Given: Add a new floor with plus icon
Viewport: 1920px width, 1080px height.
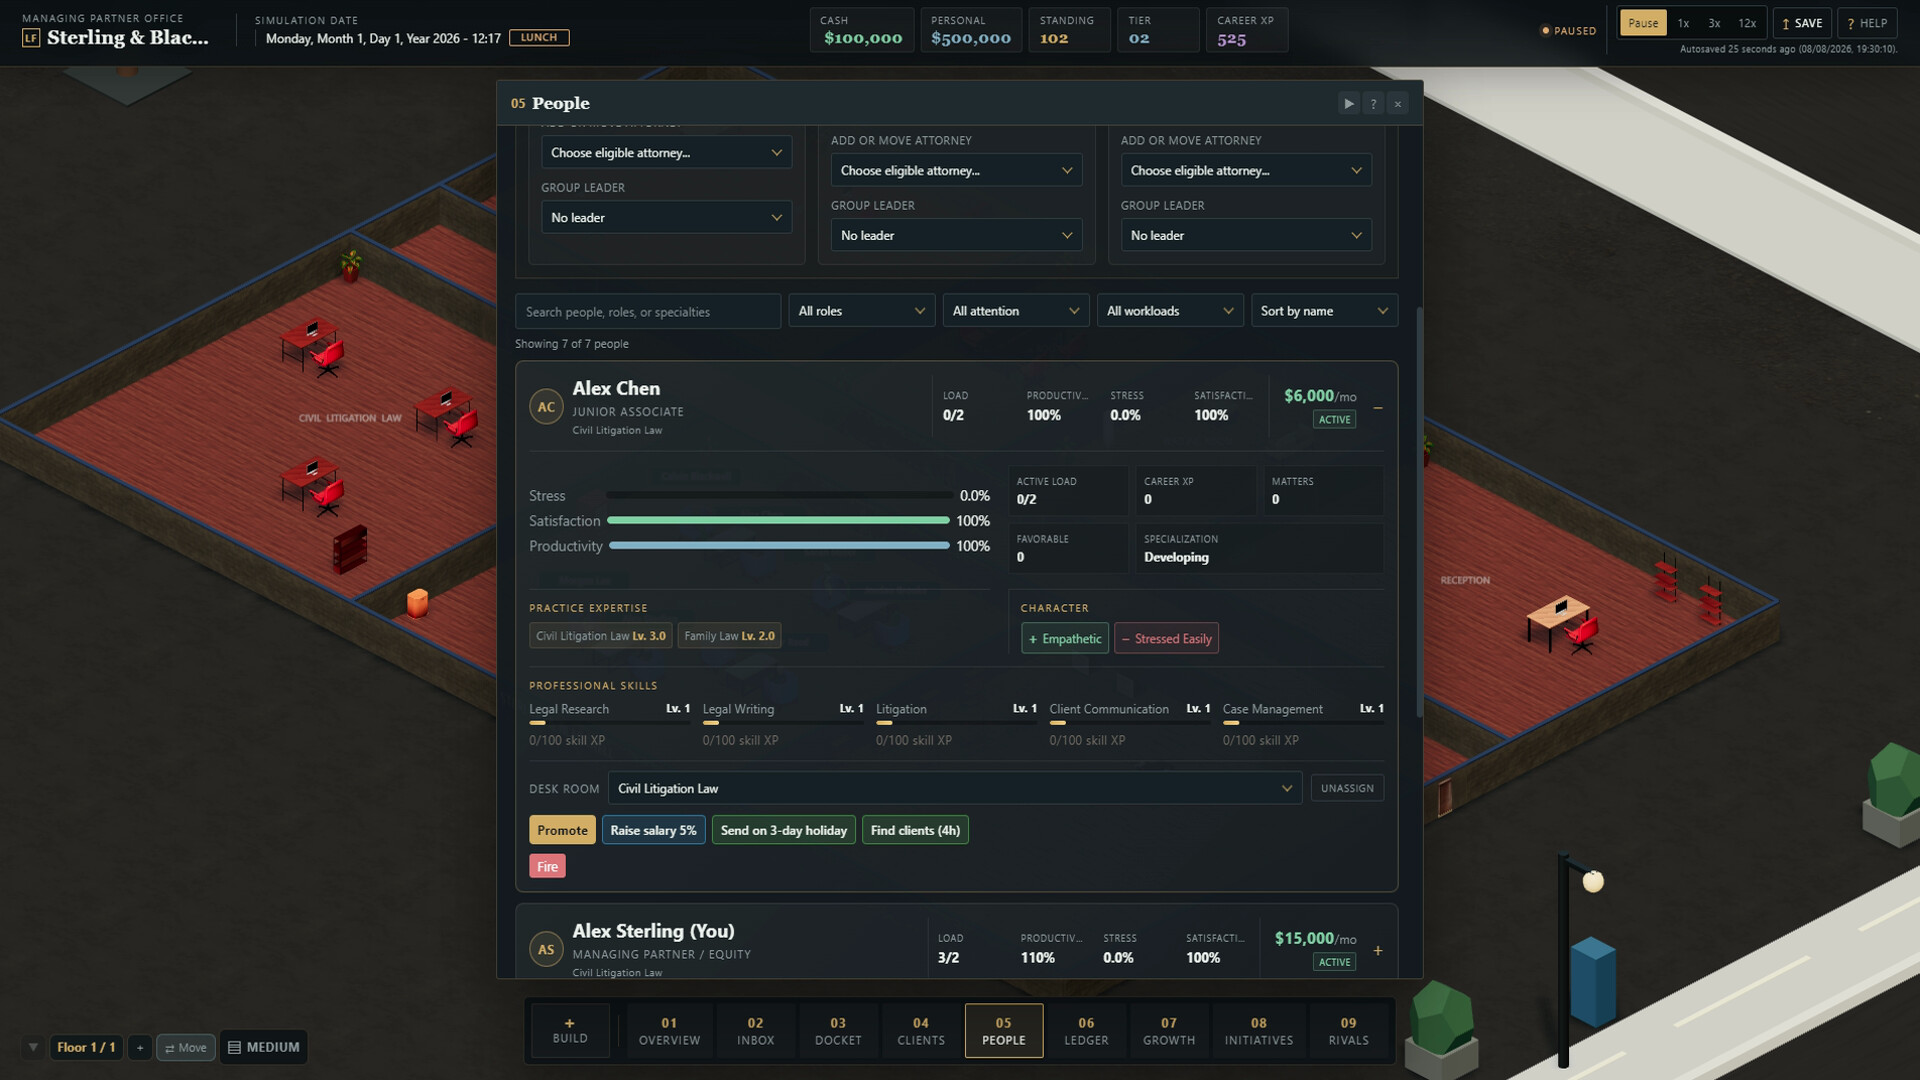Looking at the screenshot, I should [x=140, y=1047].
